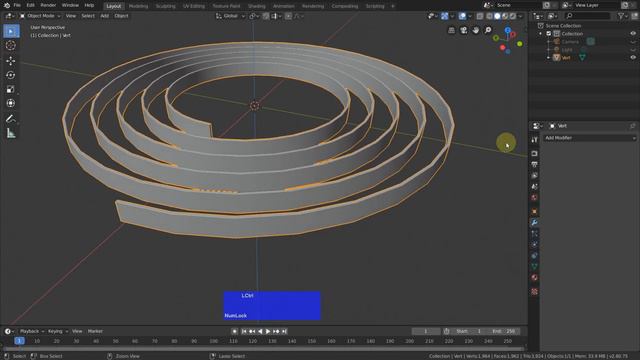Open the Physics properties tab
The width and height of the screenshot is (640, 360).
(534, 244)
